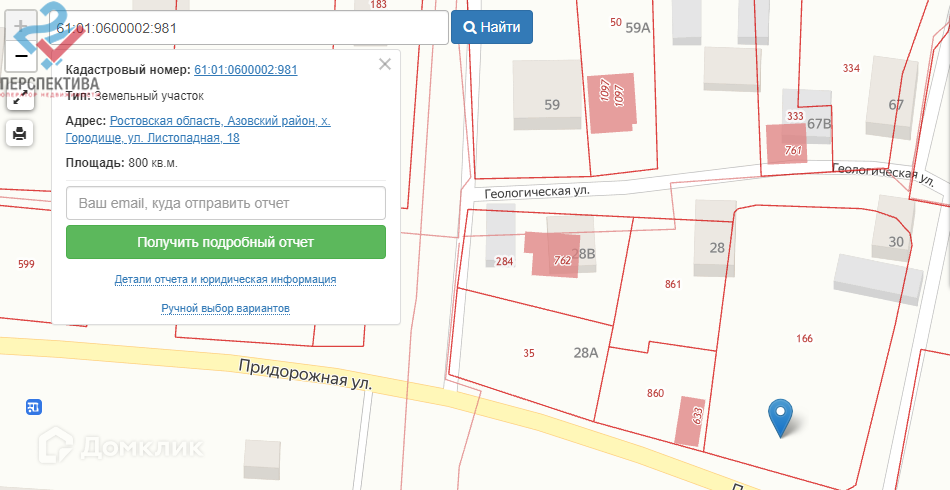Click parcel number 860 on map
The height and width of the screenshot is (490, 950).
click(656, 393)
